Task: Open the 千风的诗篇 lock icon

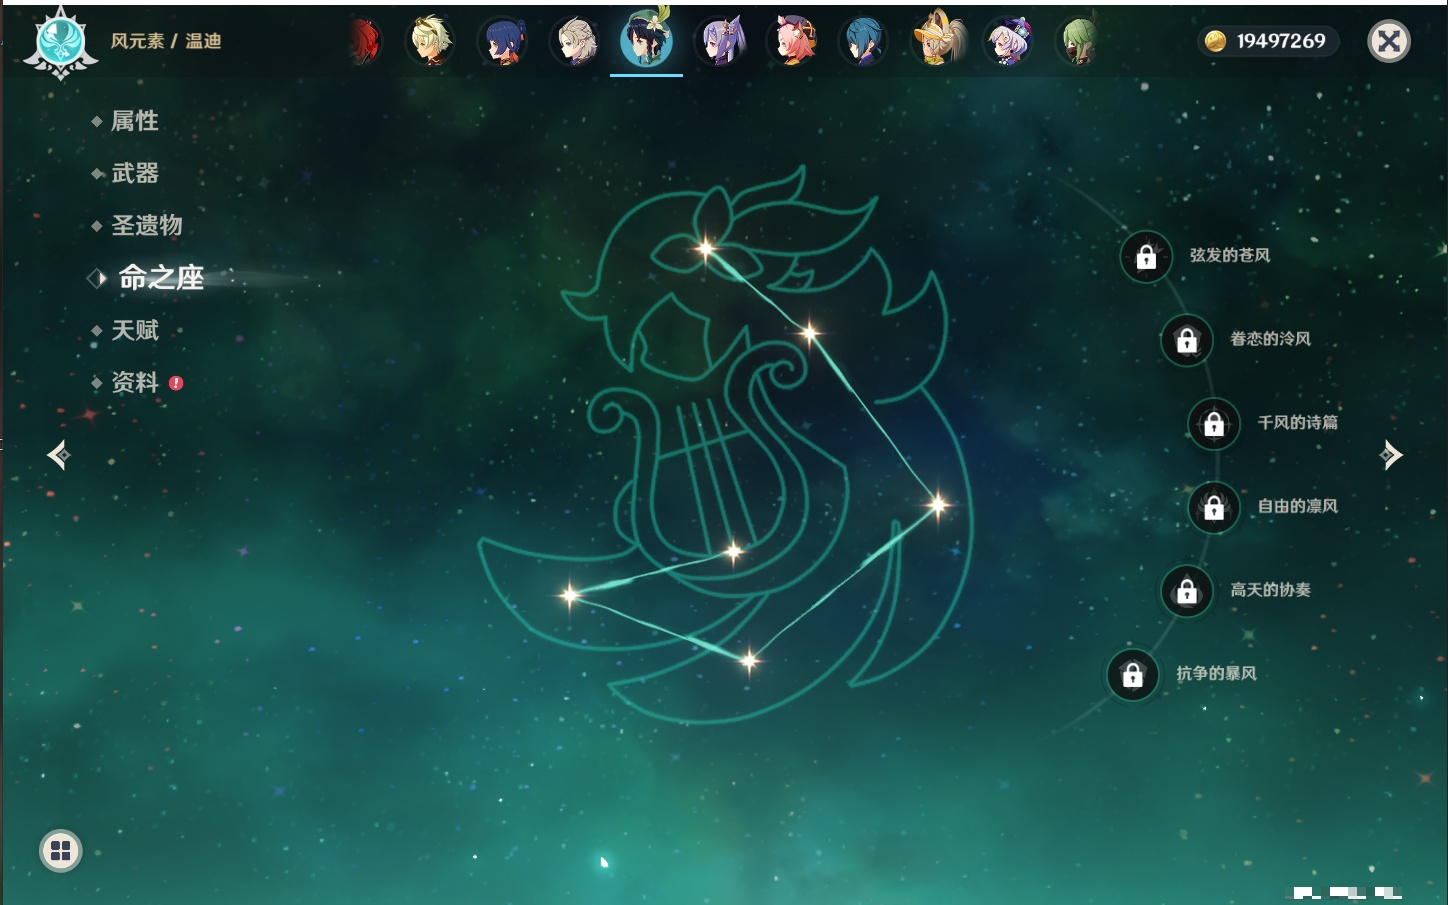Action: [x=1214, y=424]
